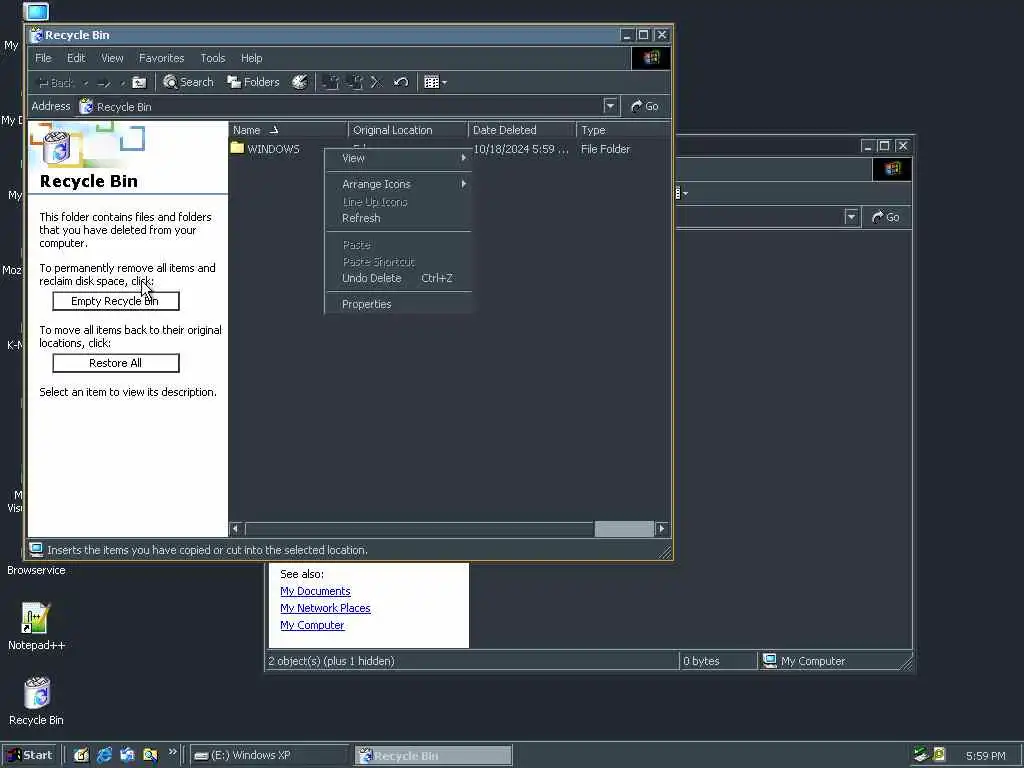Open the File menu
The image size is (1024, 768).
(x=43, y=58)
